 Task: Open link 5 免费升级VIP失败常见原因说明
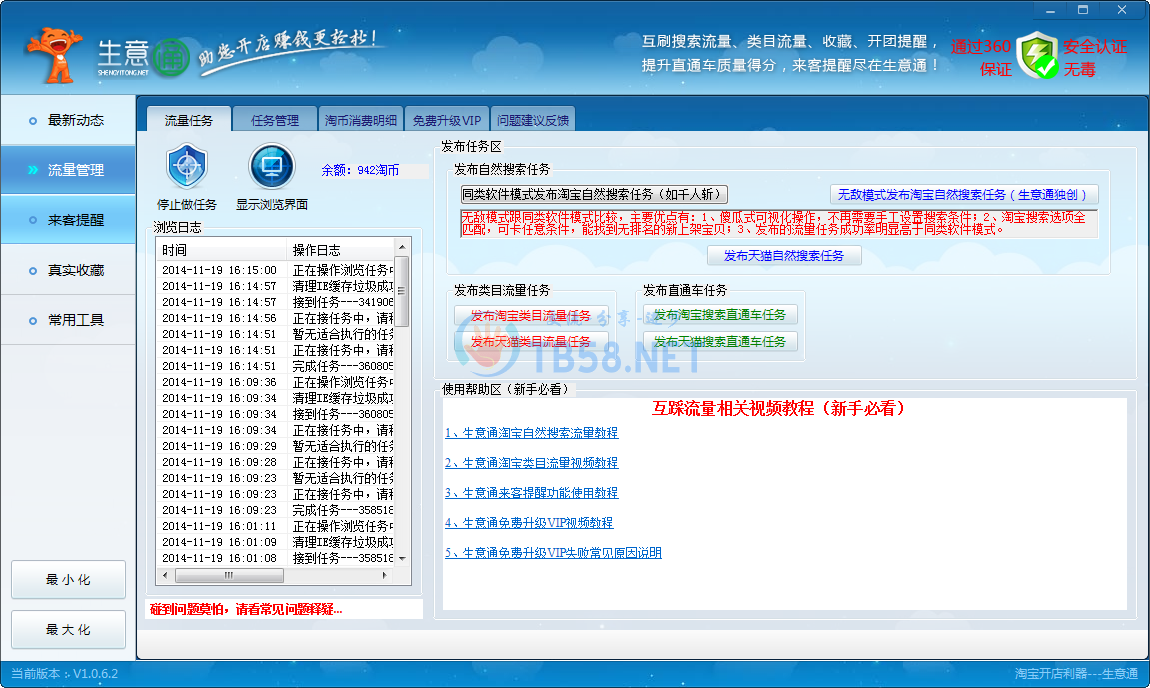(x=553, y=553)
